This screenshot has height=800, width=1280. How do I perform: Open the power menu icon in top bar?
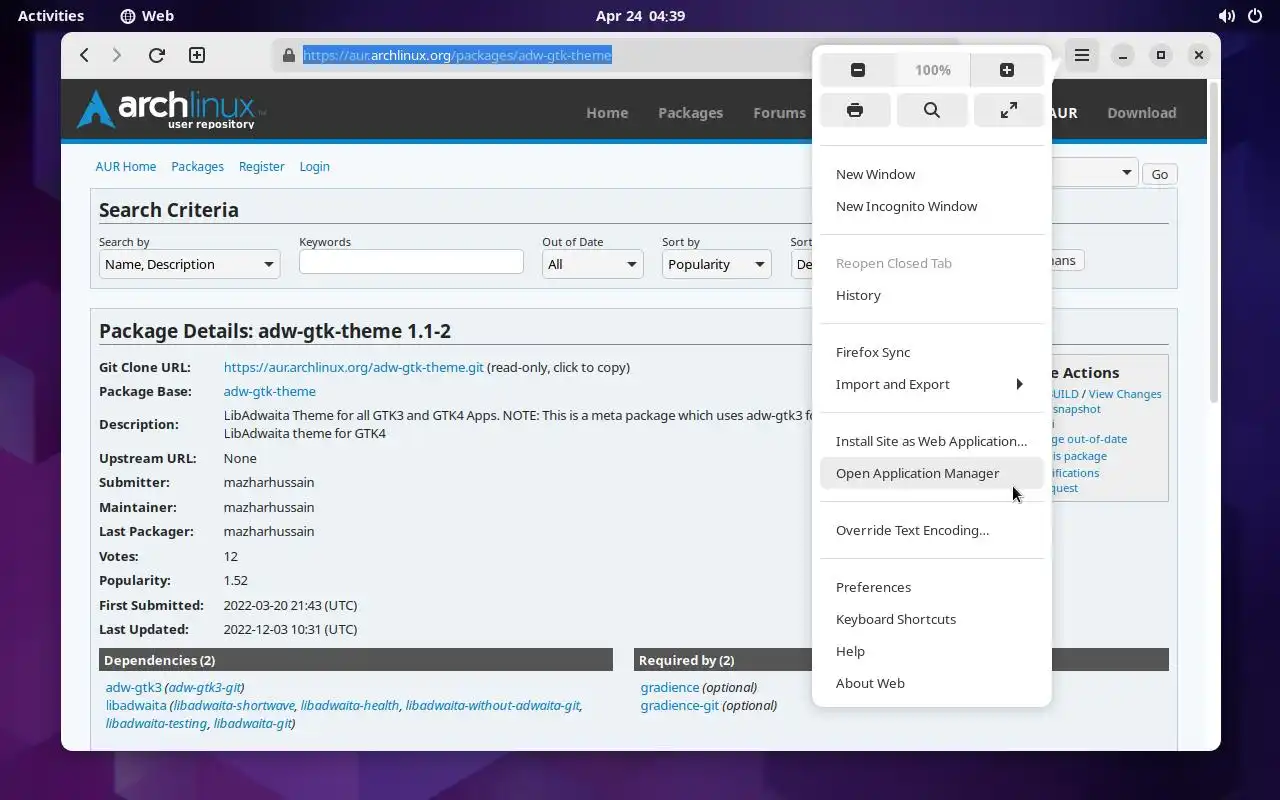click(1255, 16)
